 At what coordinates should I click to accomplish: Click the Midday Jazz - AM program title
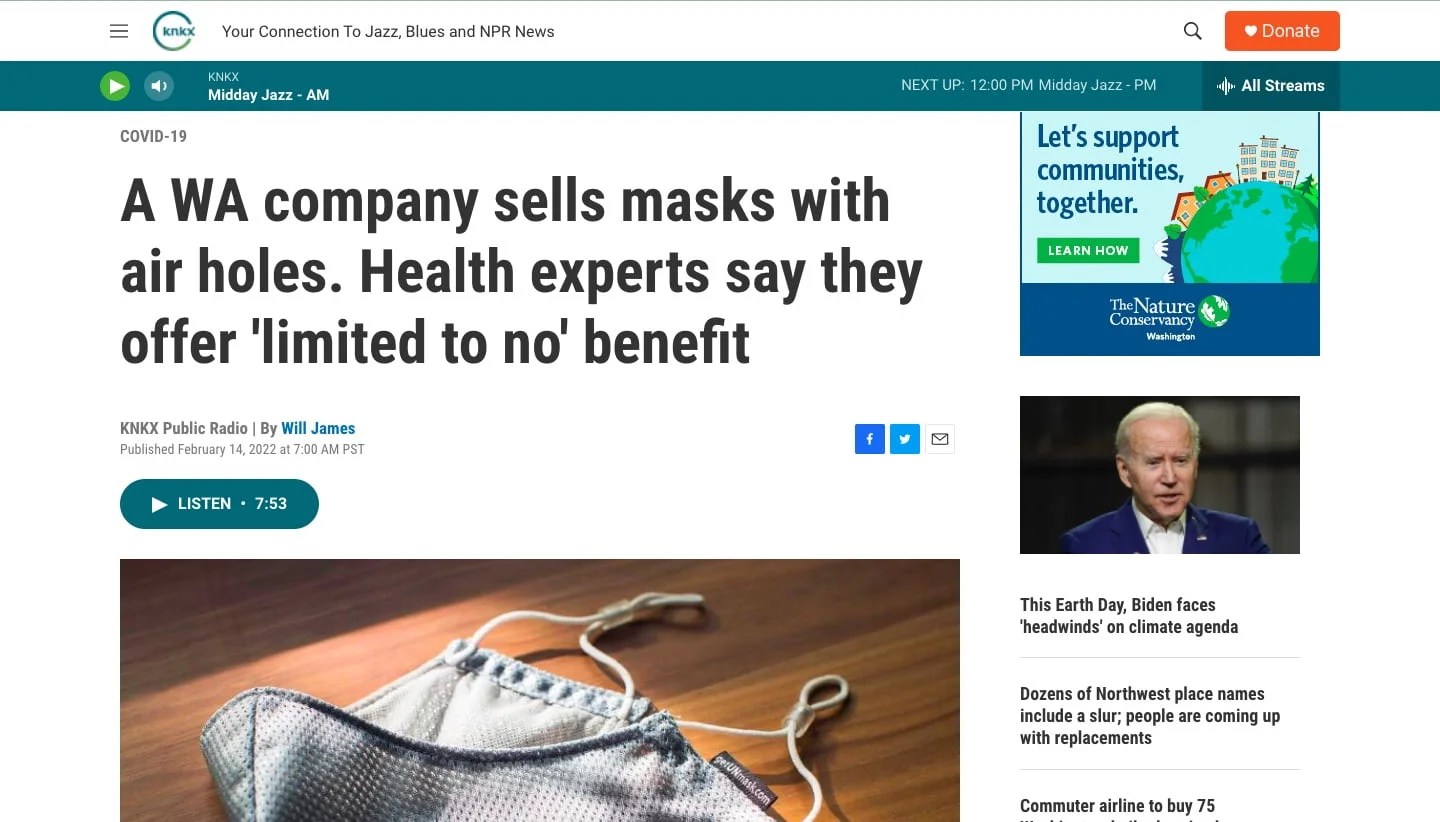pyautogui.click(x=268, y=95)
